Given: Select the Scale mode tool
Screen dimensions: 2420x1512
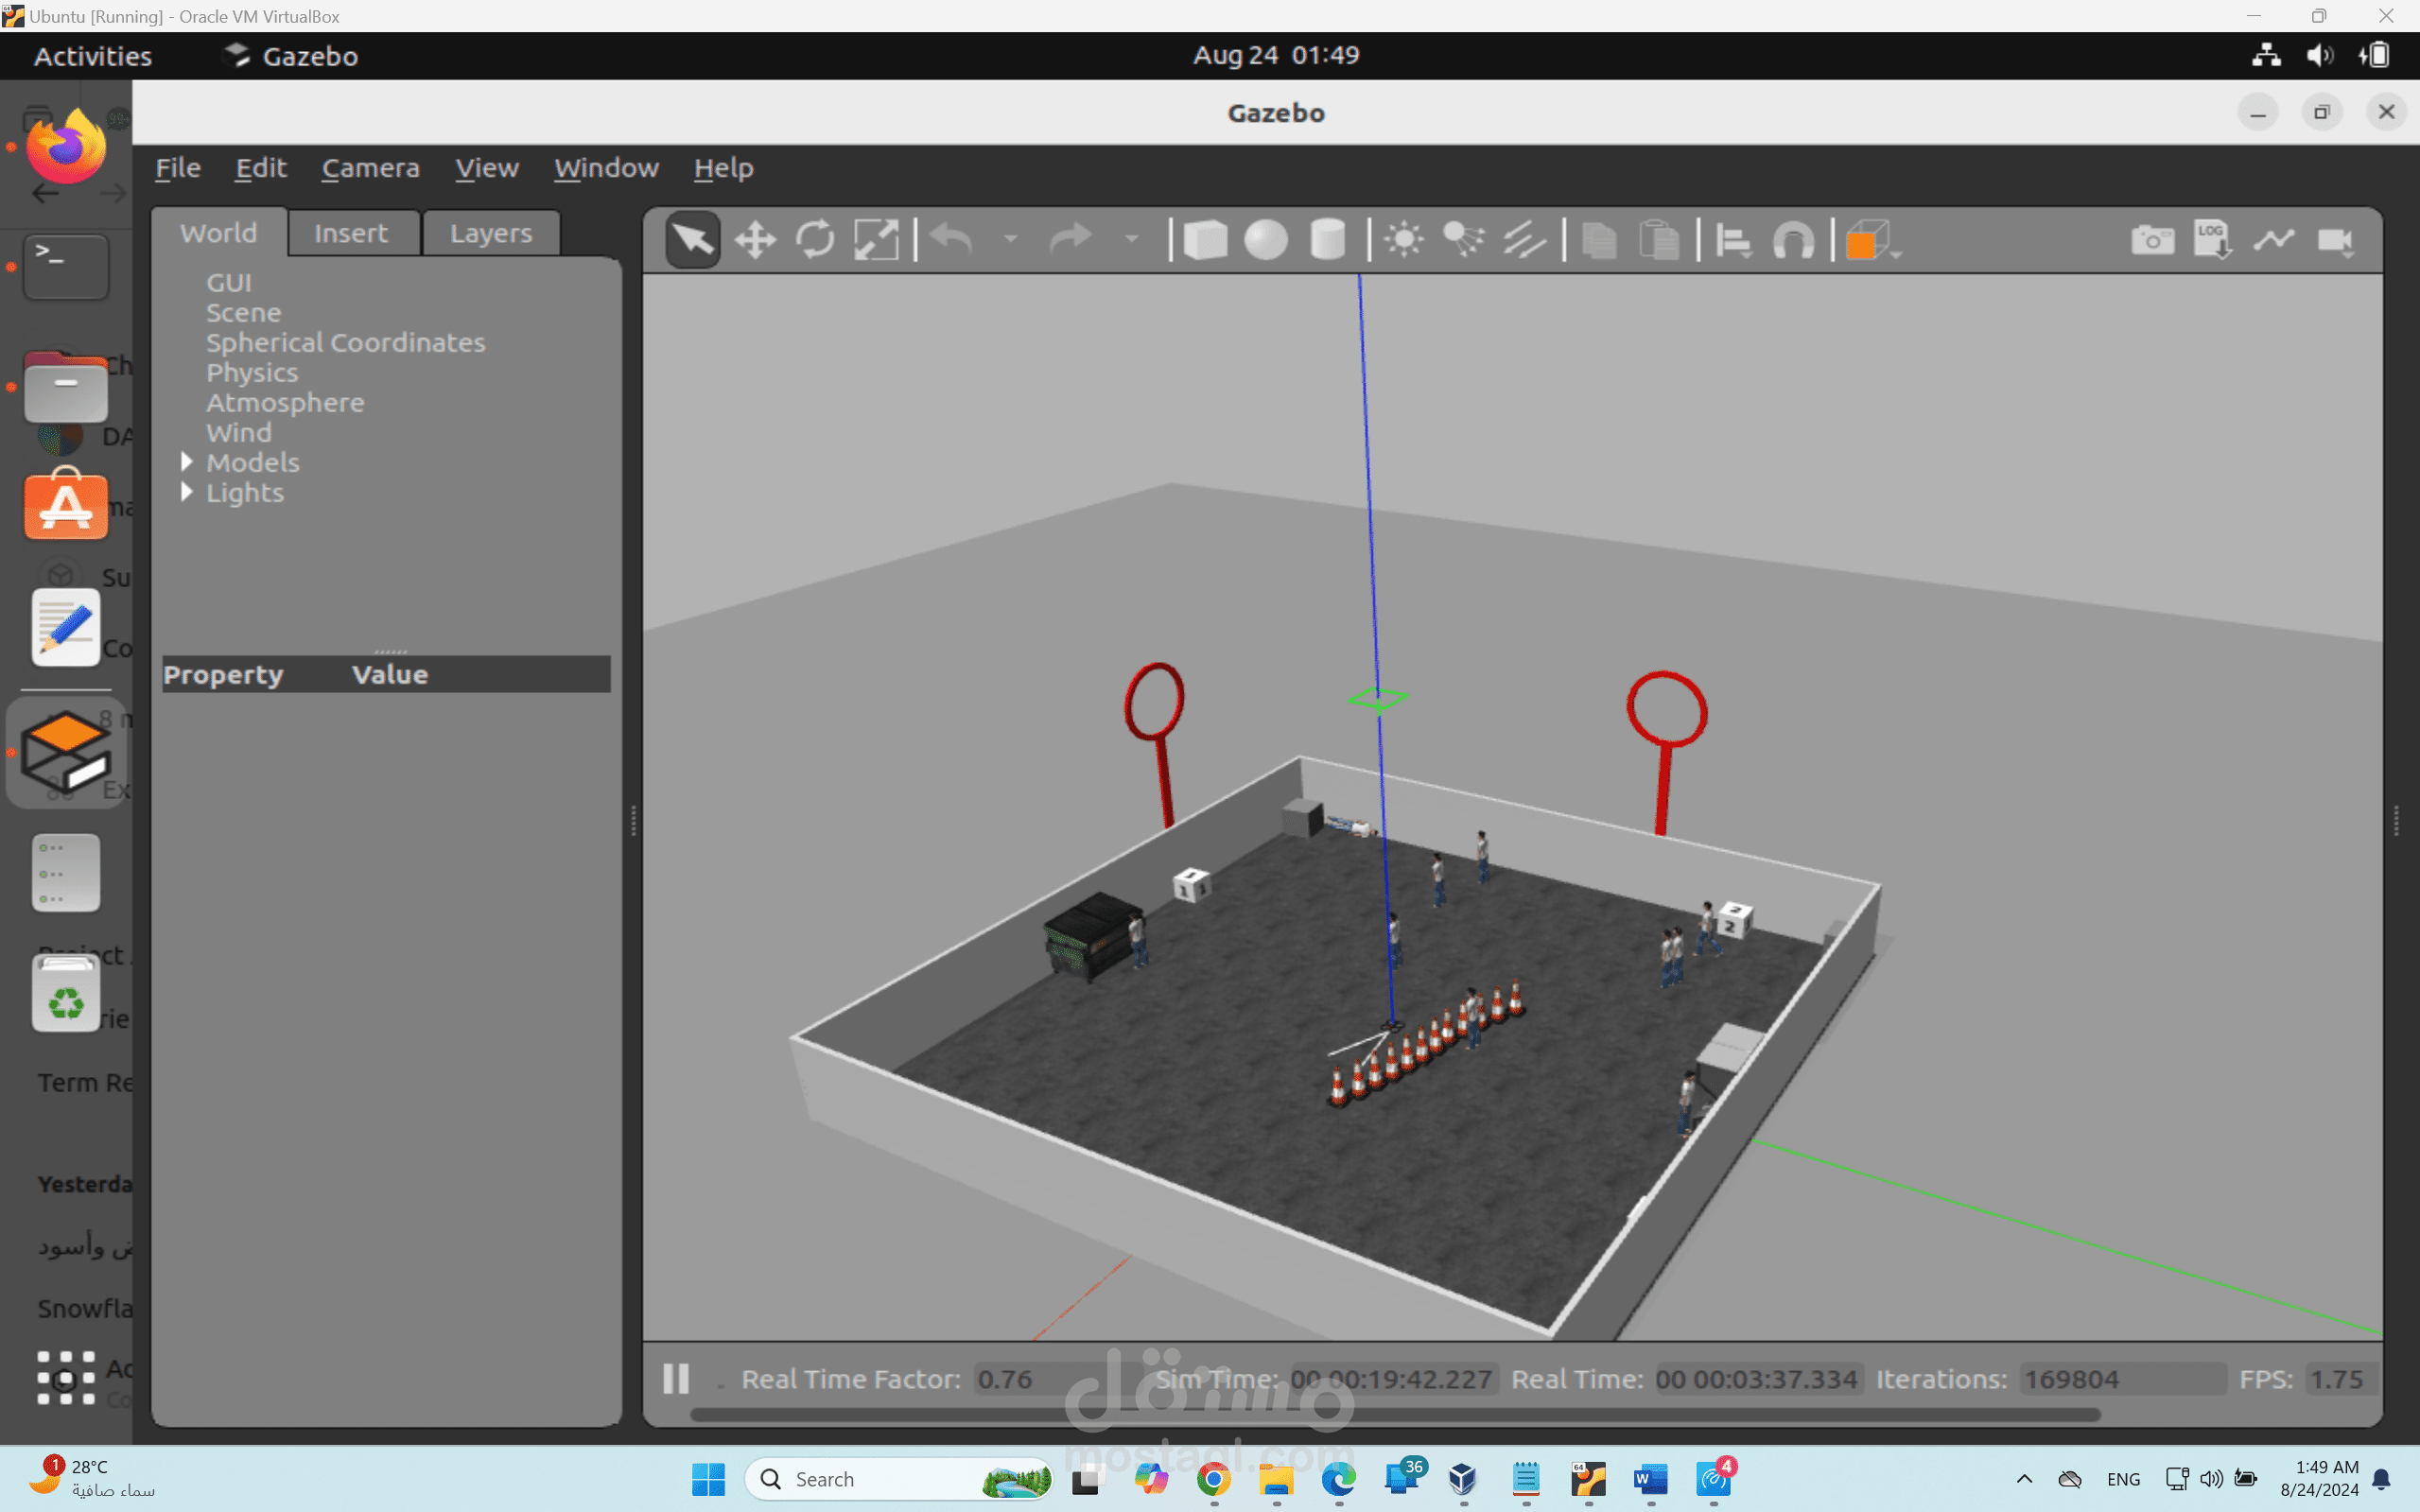Looking at the screenshot, I should [876, 240].
